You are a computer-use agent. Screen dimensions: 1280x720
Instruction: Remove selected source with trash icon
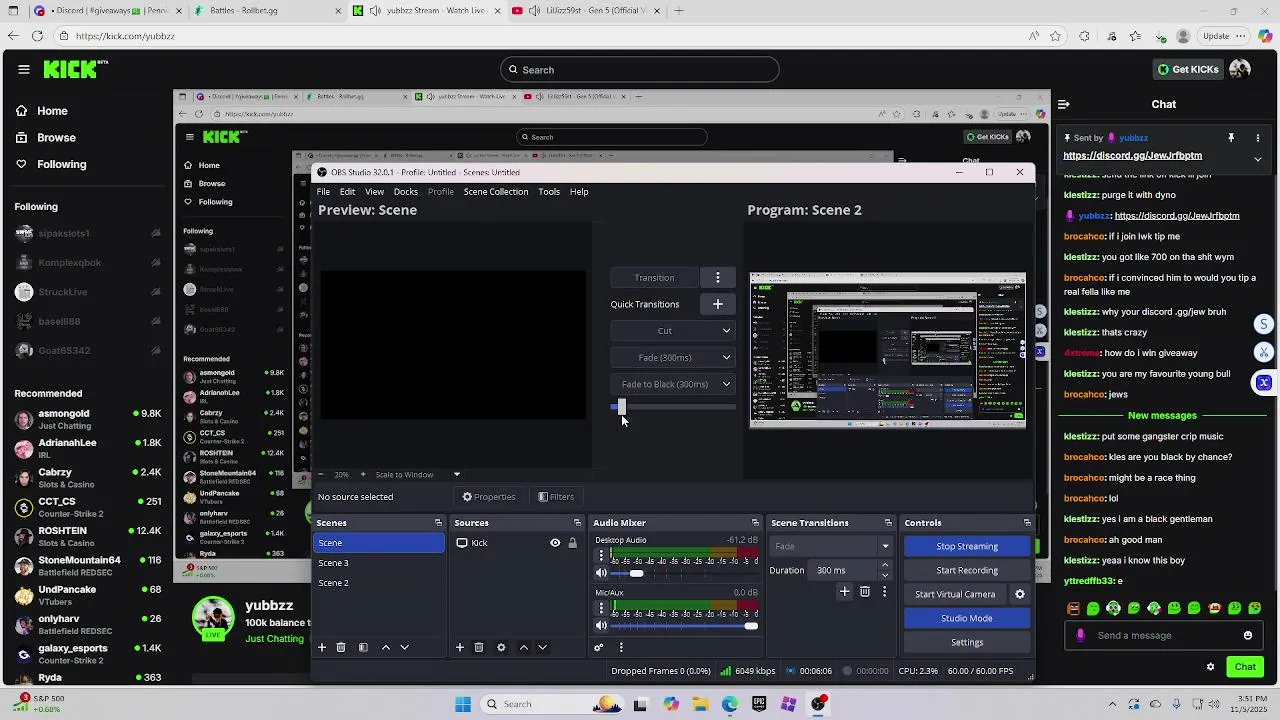(x=479, y=648)
